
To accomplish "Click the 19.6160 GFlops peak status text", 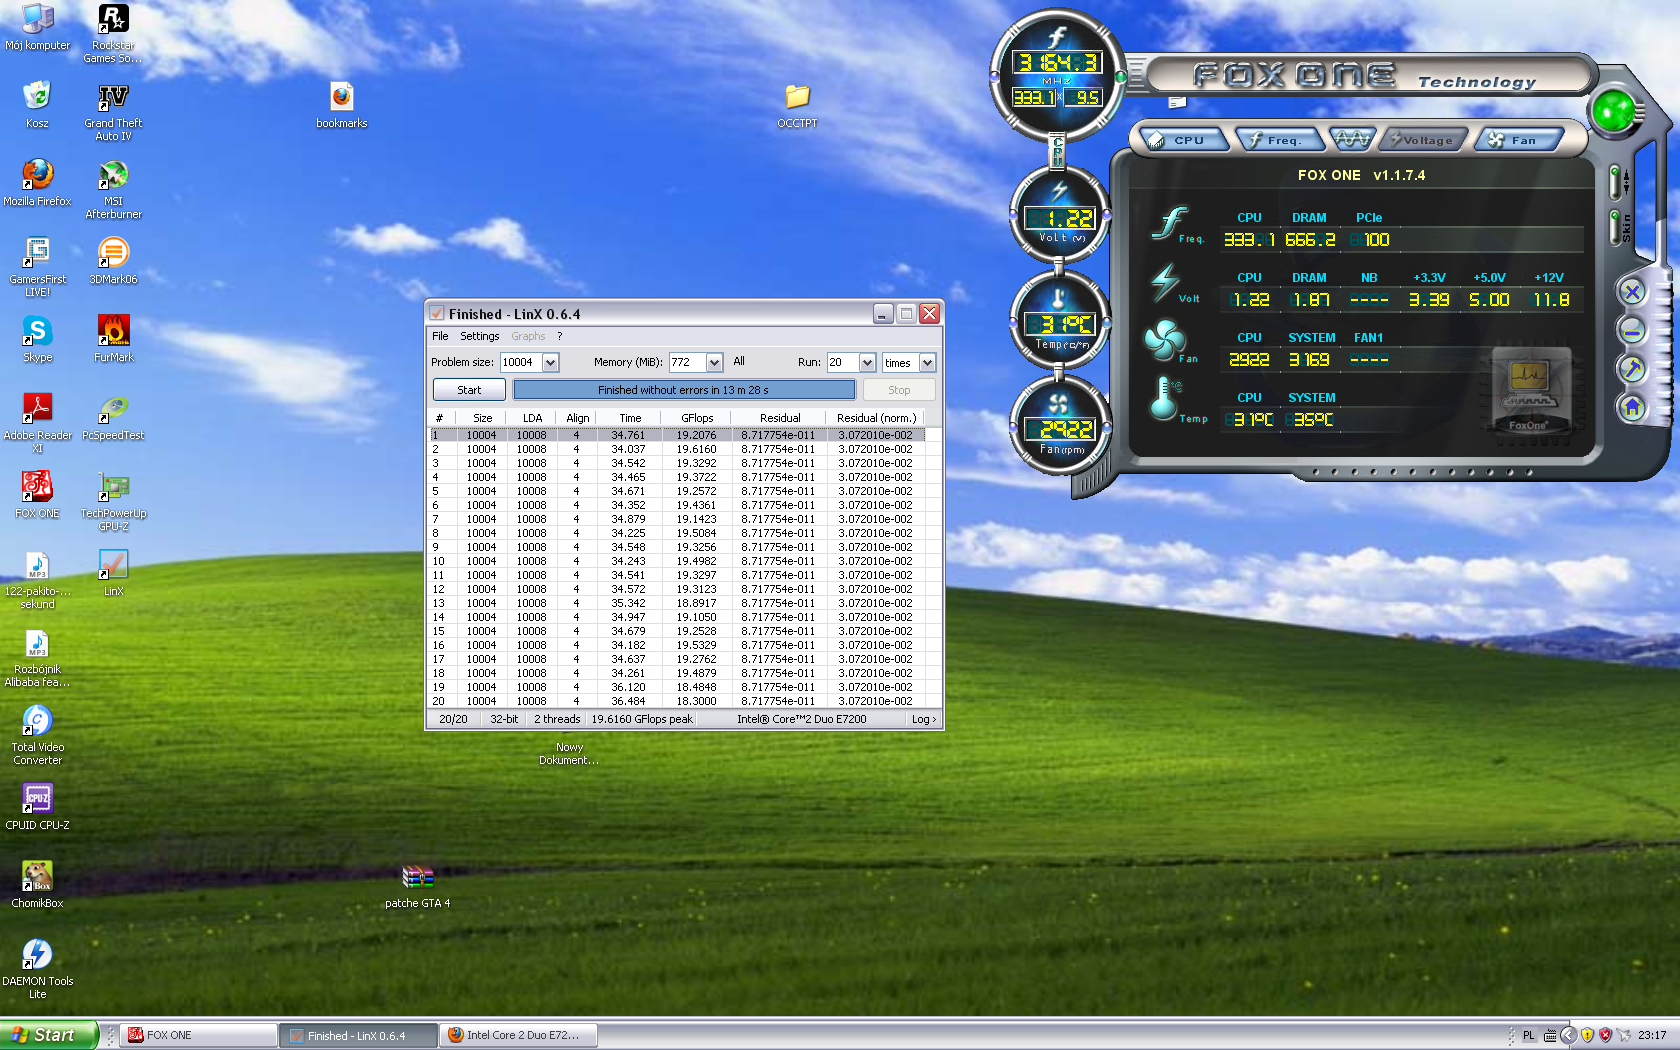I will pos(642,719).
